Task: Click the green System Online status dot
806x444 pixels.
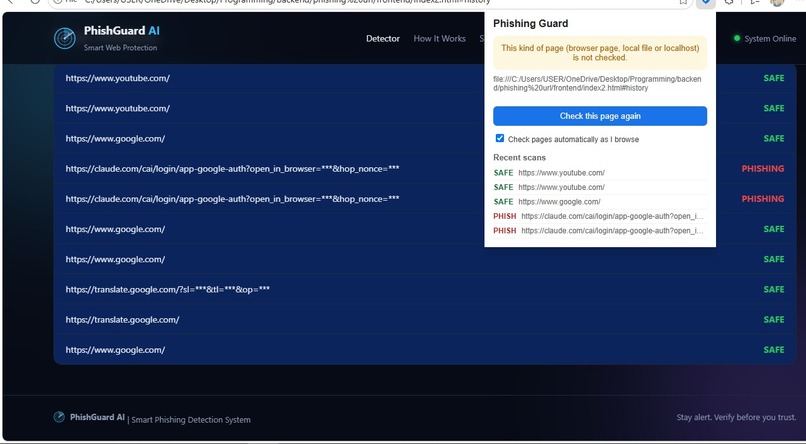Action: coord(737,38)
